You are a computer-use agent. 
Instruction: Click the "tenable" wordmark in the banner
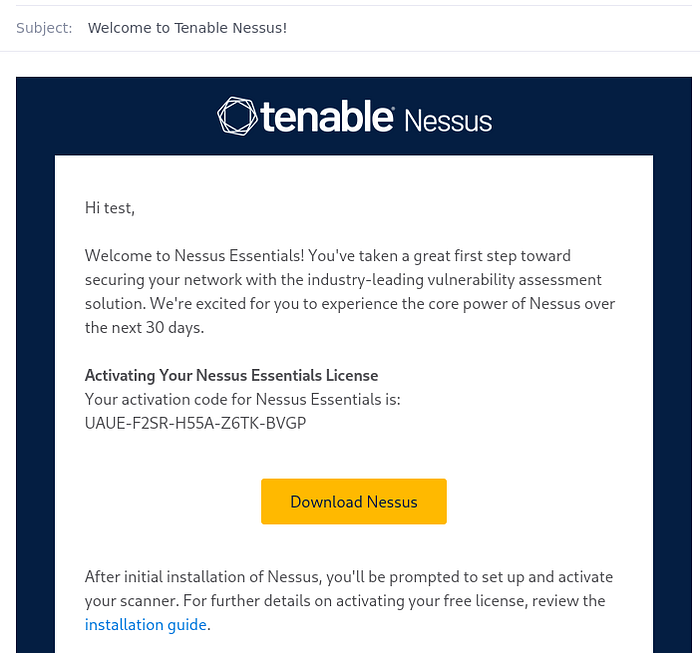(x=327, y=116)
